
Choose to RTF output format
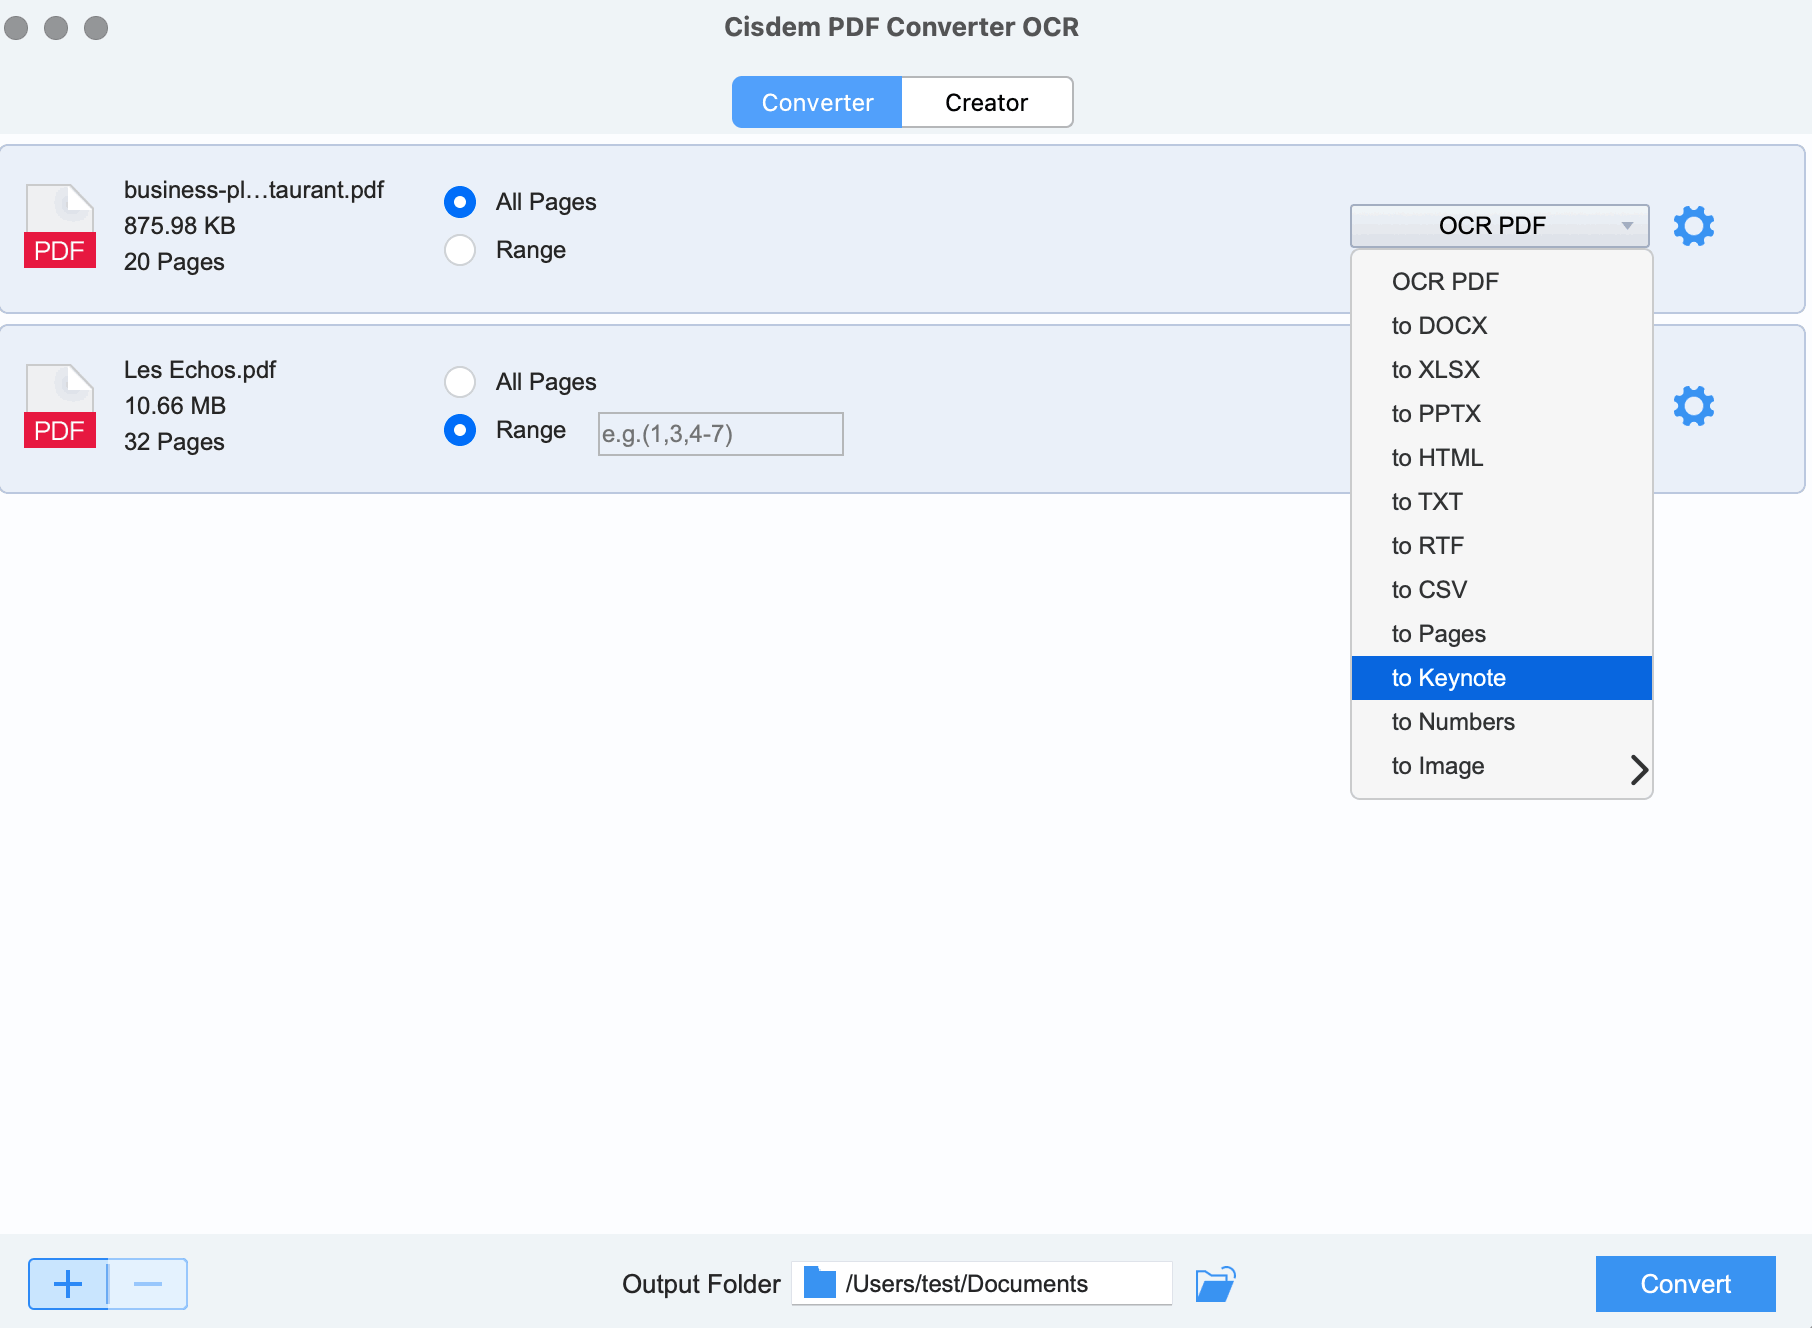click(1501, 546)
